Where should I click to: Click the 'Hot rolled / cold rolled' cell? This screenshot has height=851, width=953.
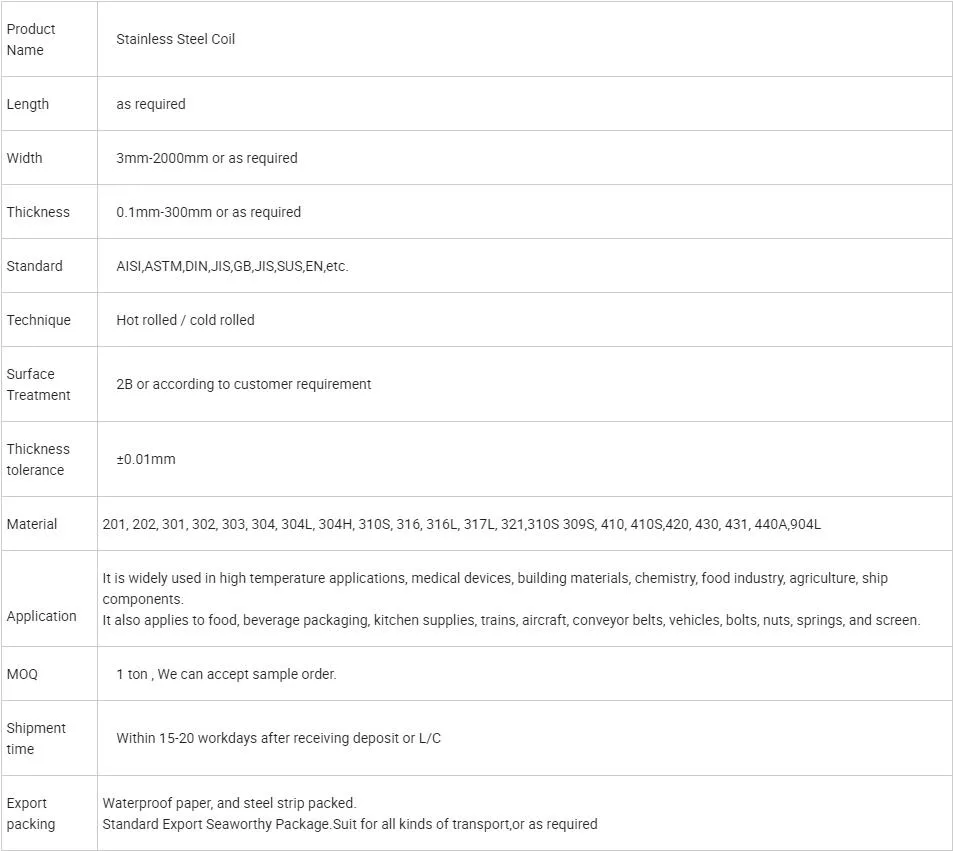[185, 320]
